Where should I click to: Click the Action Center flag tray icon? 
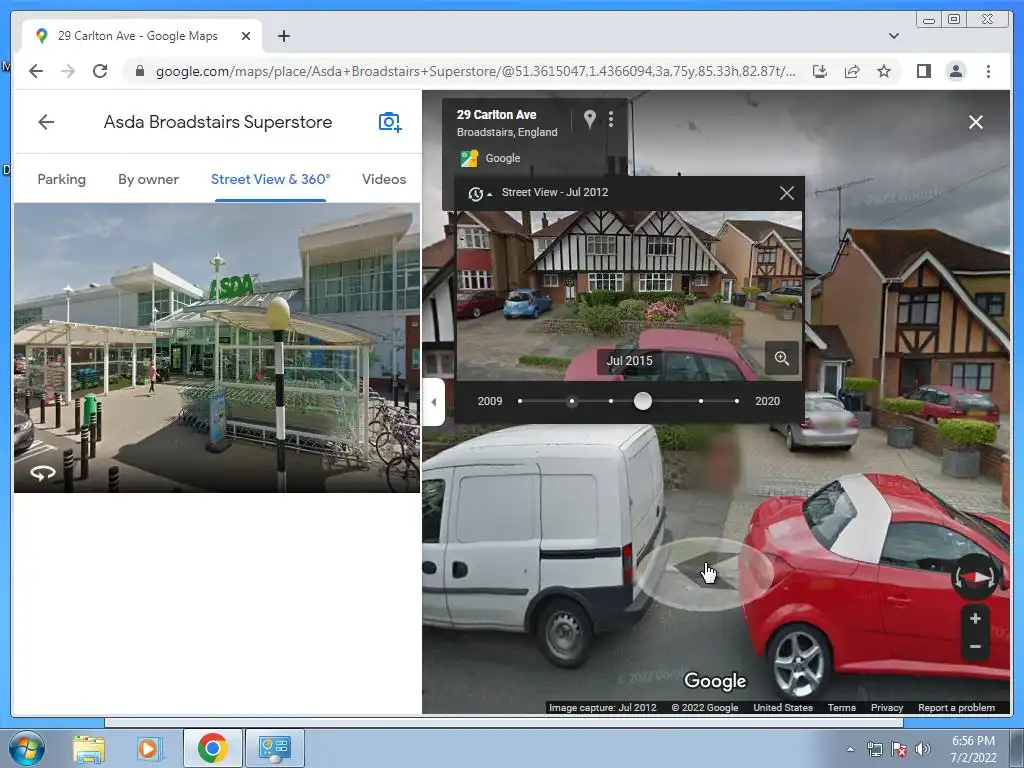tap(899, 749)
